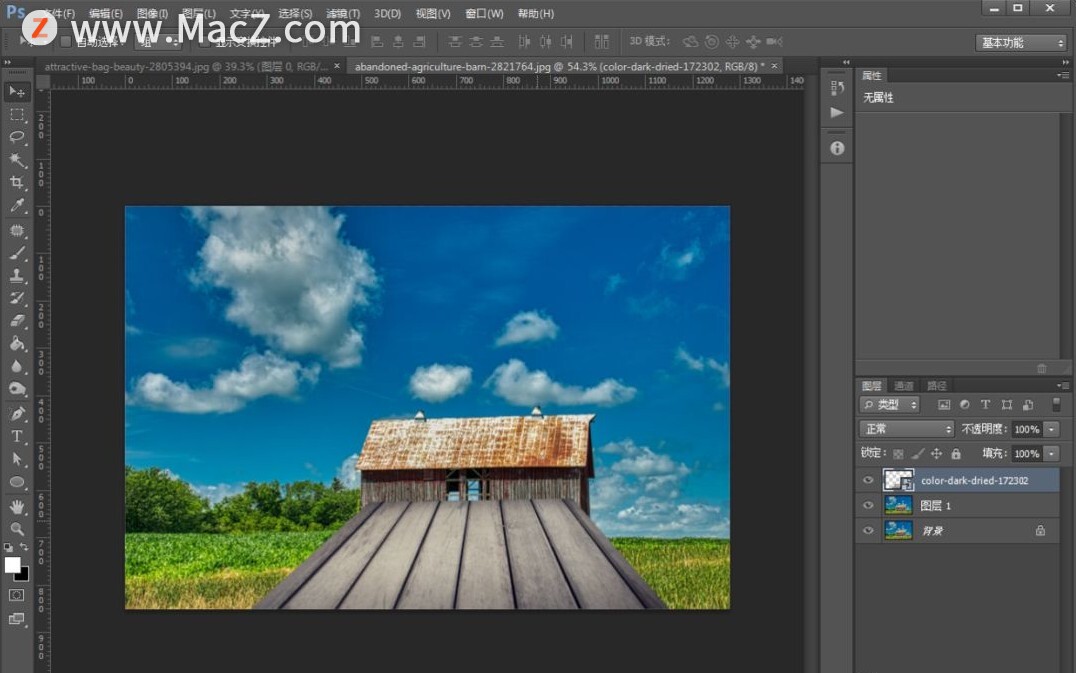Switch to the 路径 paths tab
Viewport: 1076px width, 673px height.
[936, 386]
